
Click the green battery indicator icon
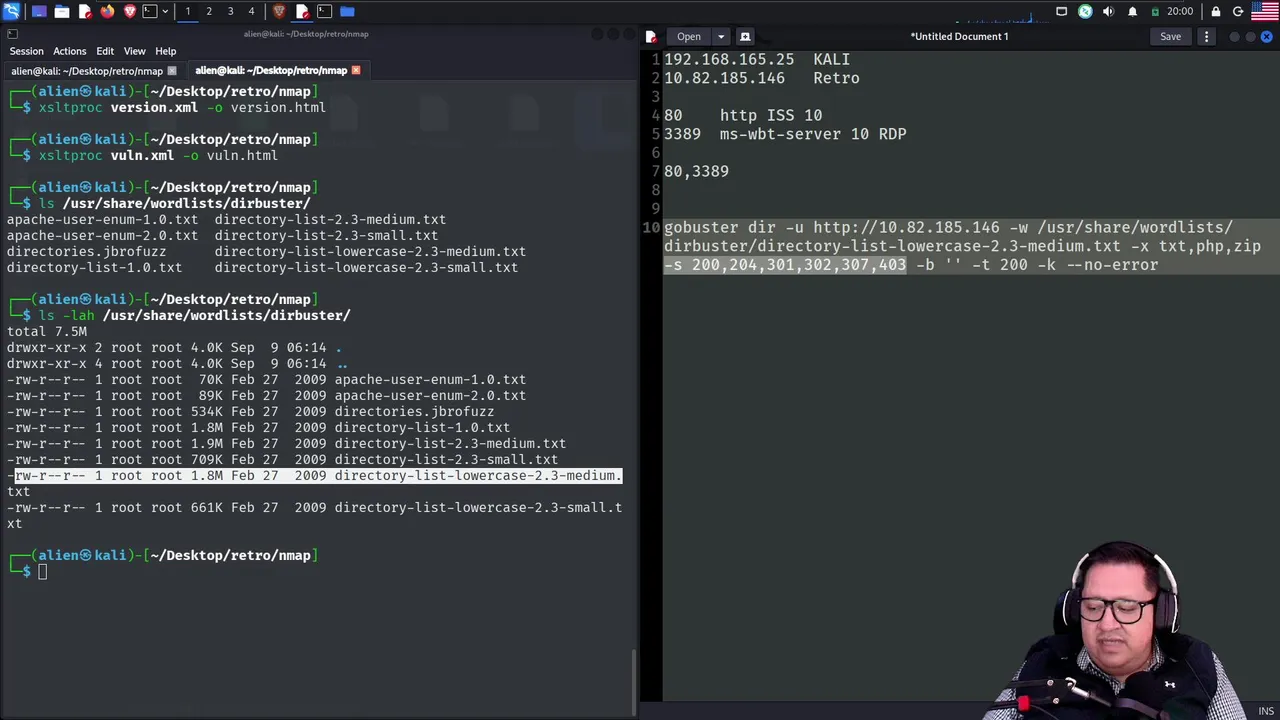click(1155, 11)
